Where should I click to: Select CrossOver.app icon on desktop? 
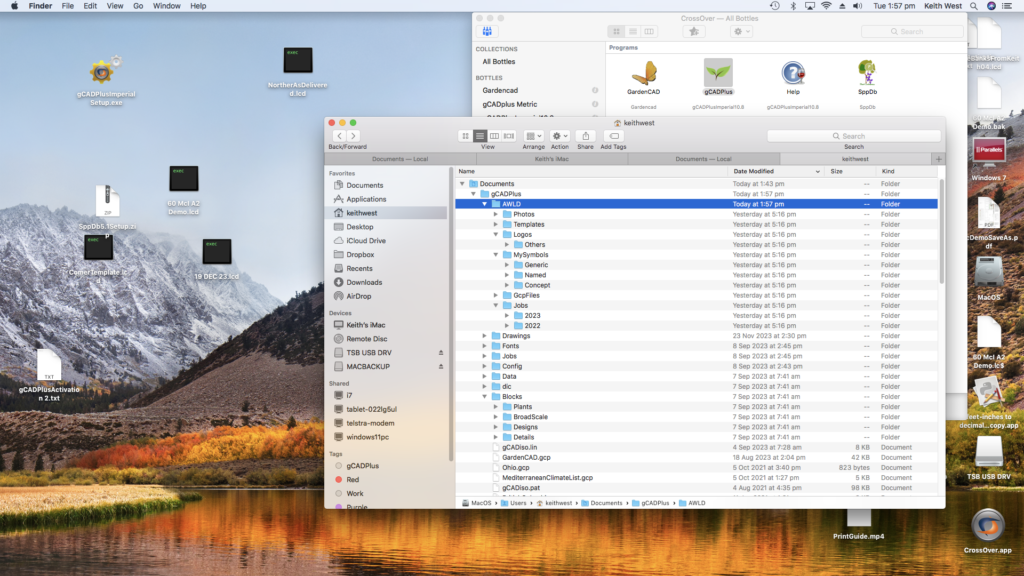[987, 531]
